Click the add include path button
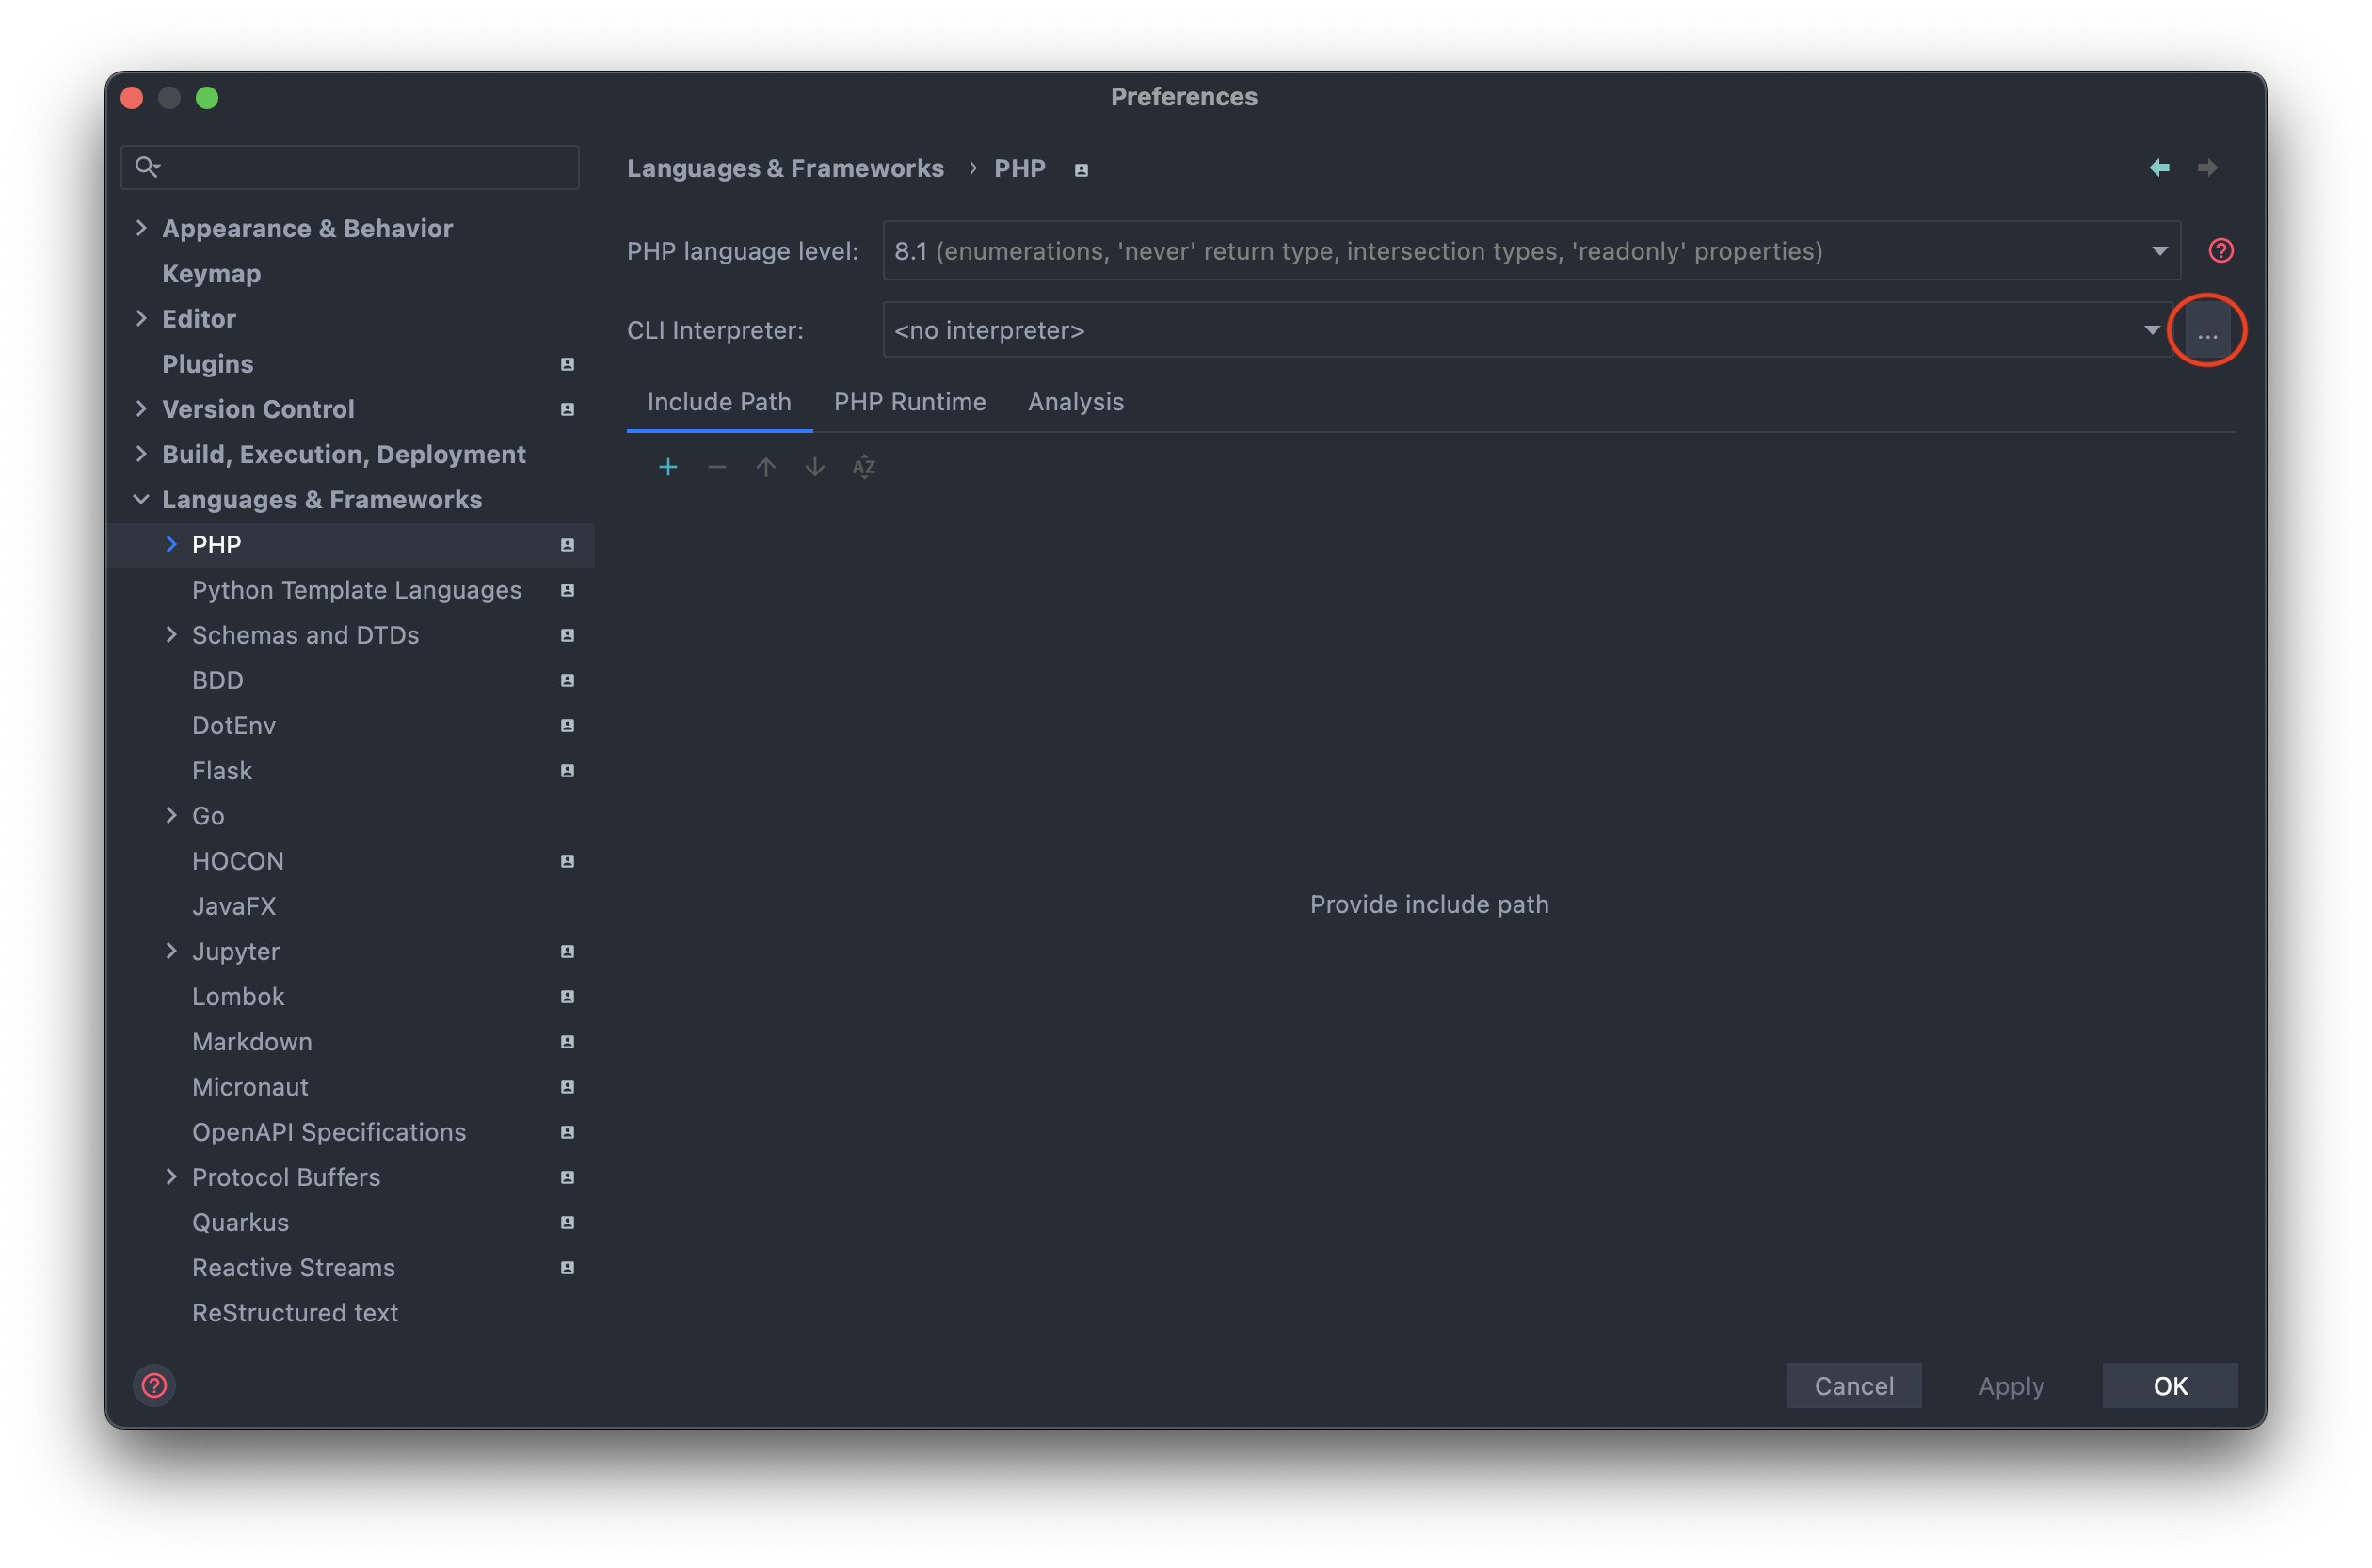 [x=666, y=466]
